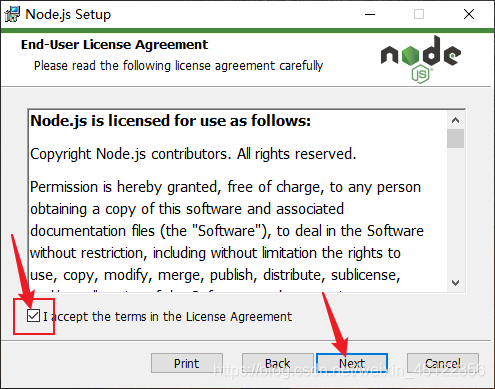Image resolution: width=495 pixels, height=389 pixels.
Task: Minimize the Node.js Setup window
Action: pyautogui.click(x=370, y=14)
